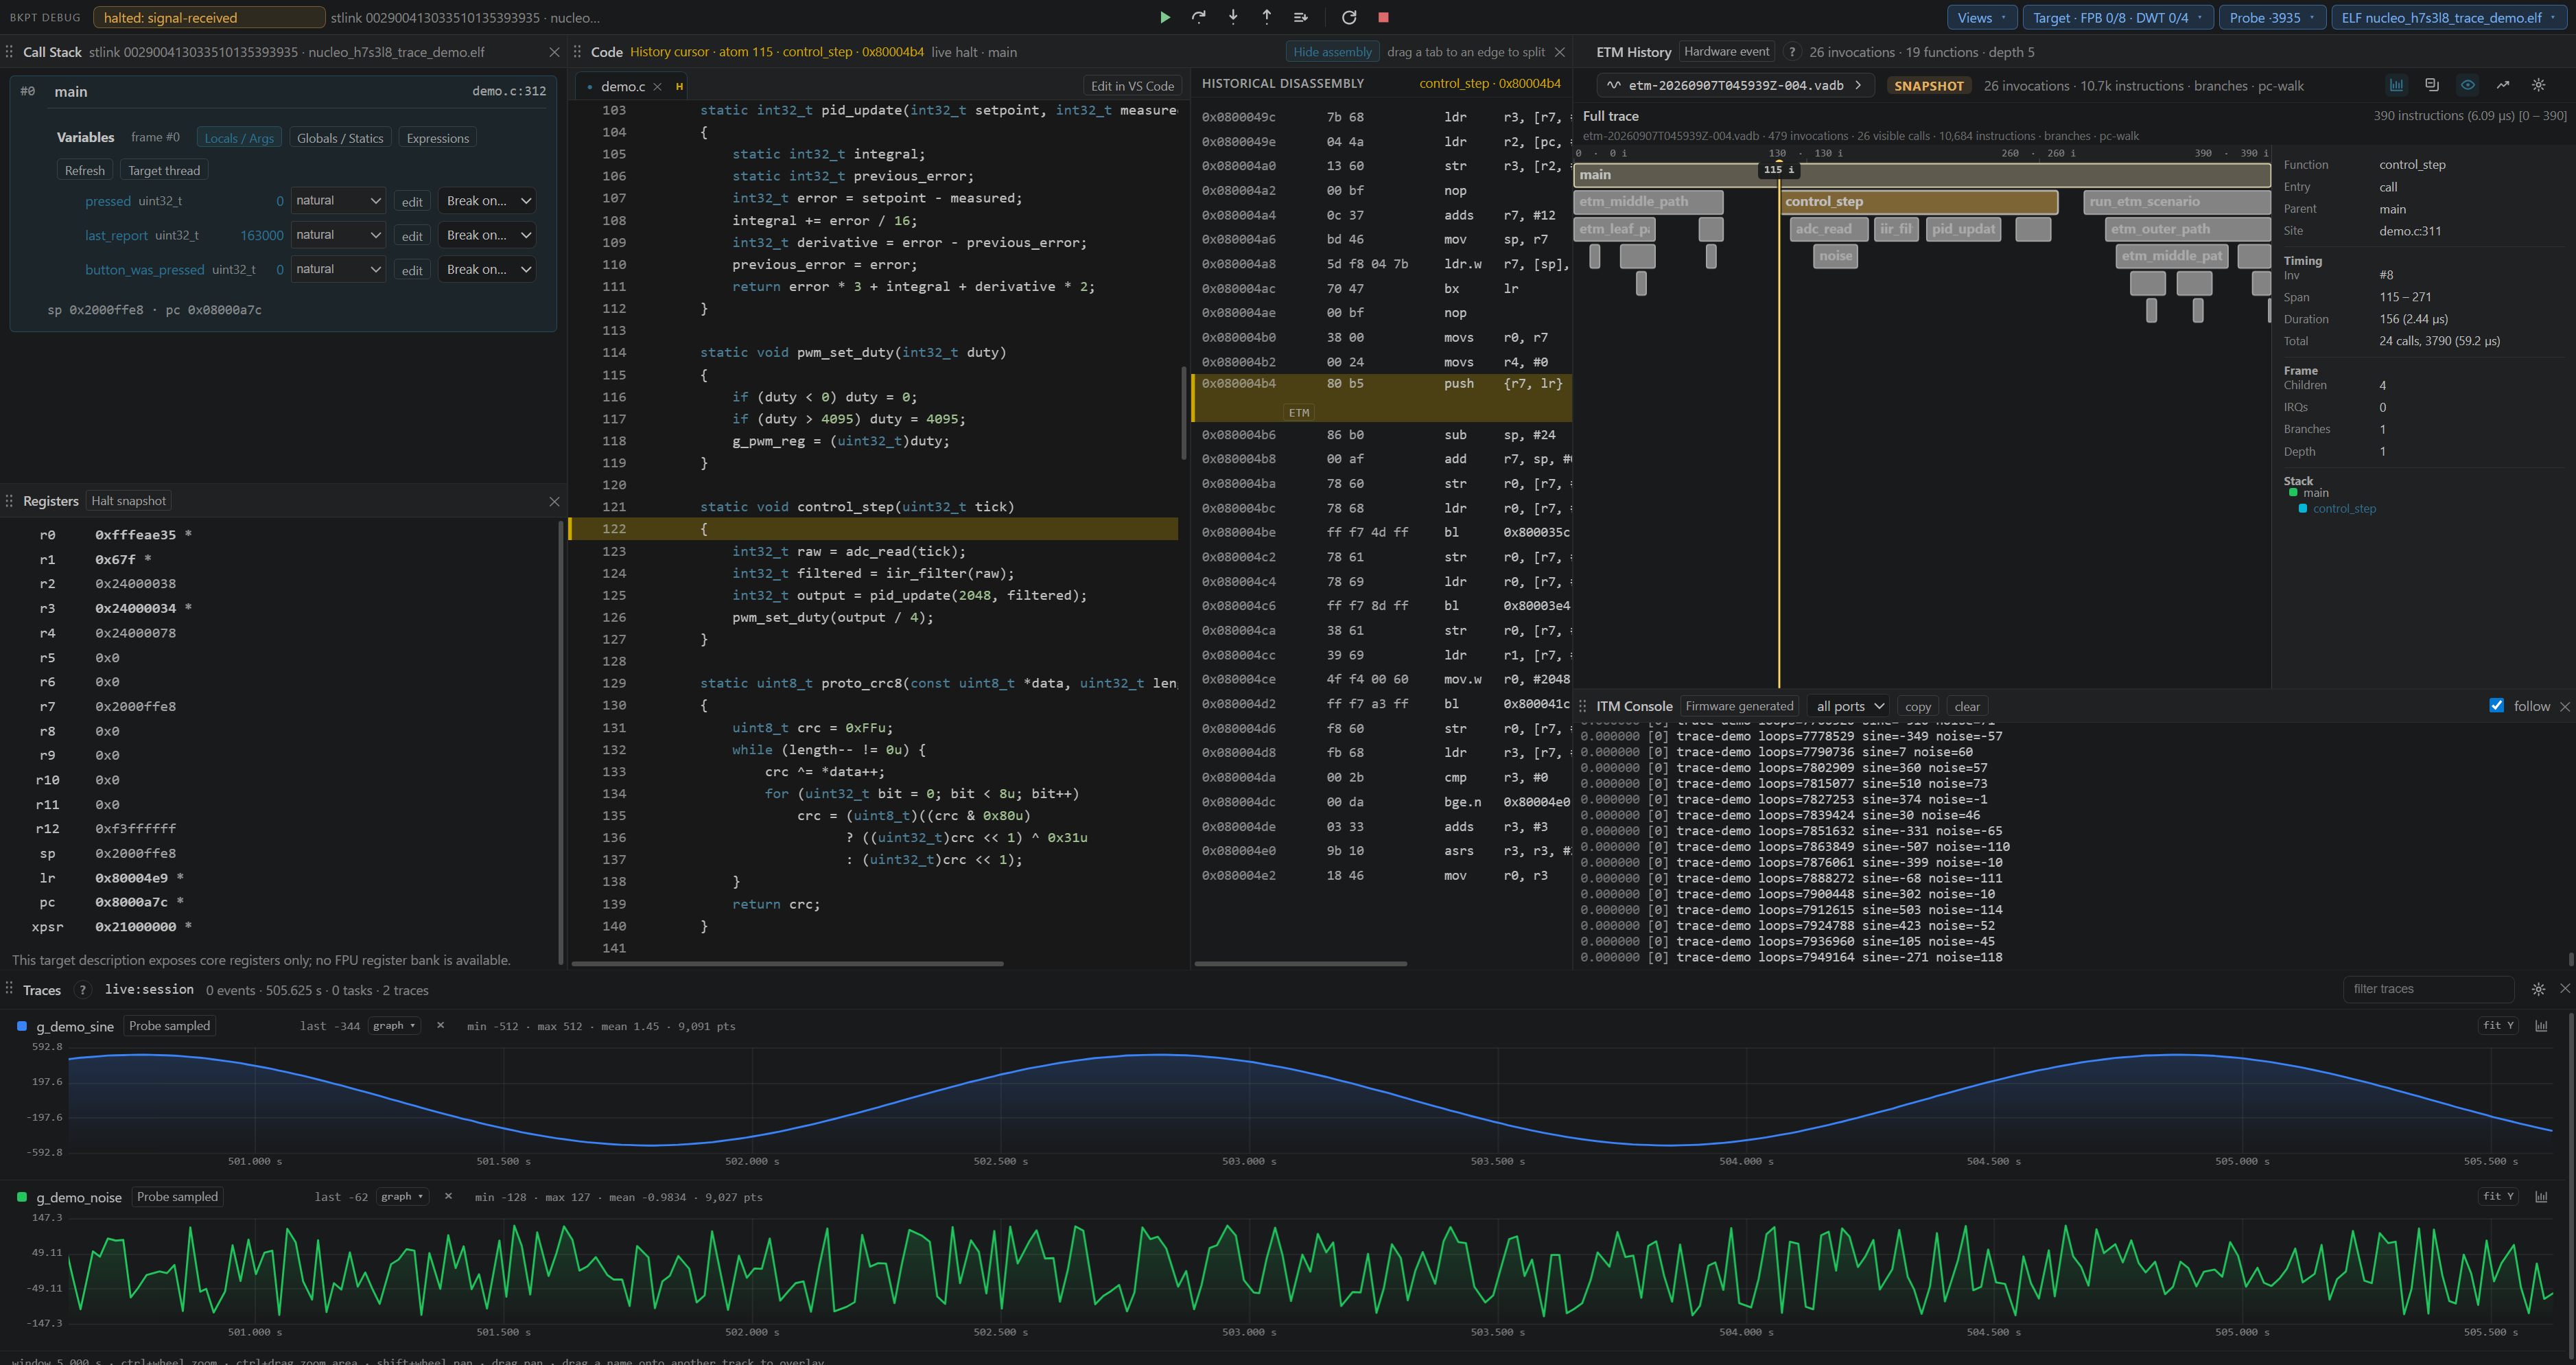Click the step-out up arrow icon
Screen dimensions: 2576x1365
(1267, 17)
